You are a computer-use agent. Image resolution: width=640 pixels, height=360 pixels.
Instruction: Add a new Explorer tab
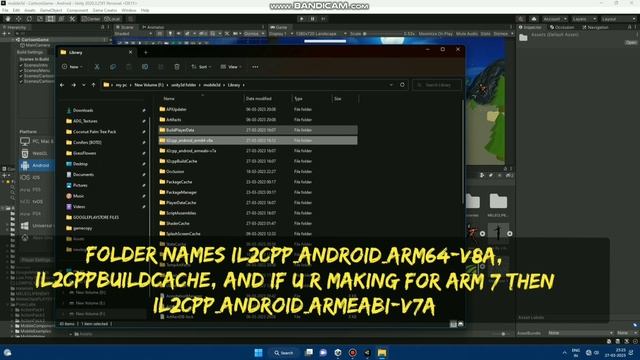(146, 52)
